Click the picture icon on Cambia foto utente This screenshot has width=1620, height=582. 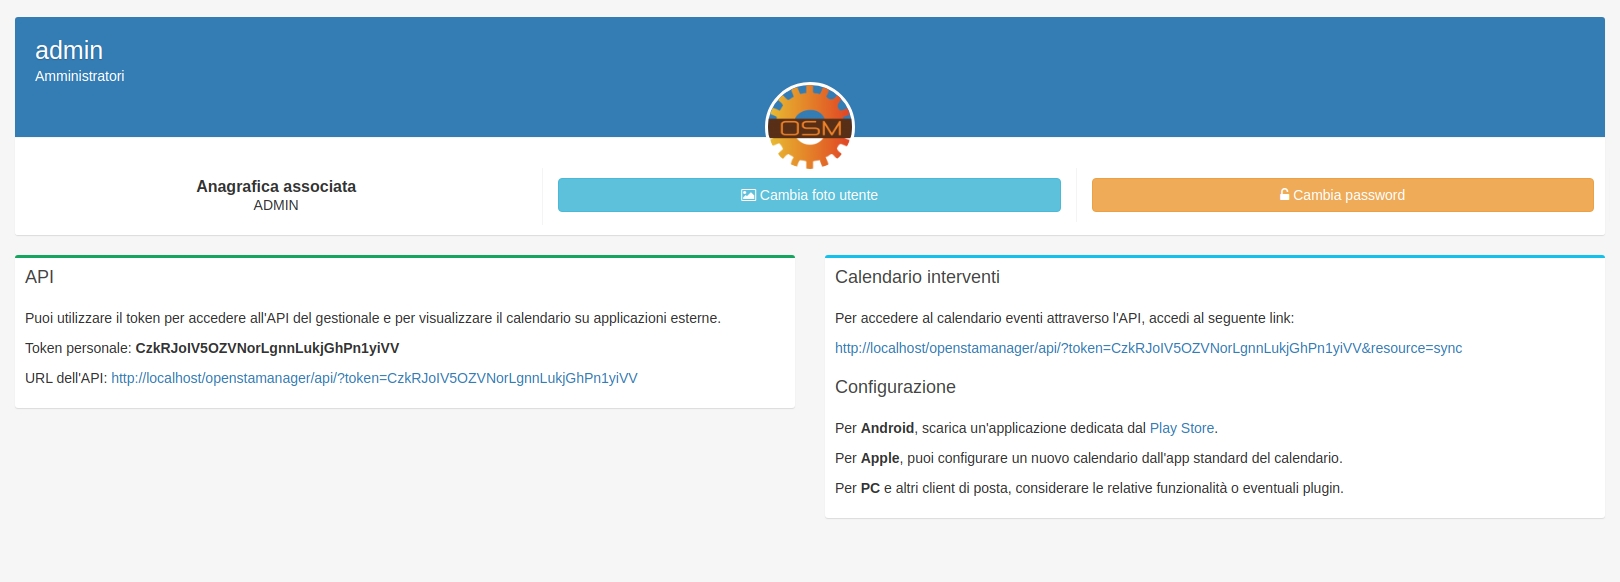pos(748,195)
